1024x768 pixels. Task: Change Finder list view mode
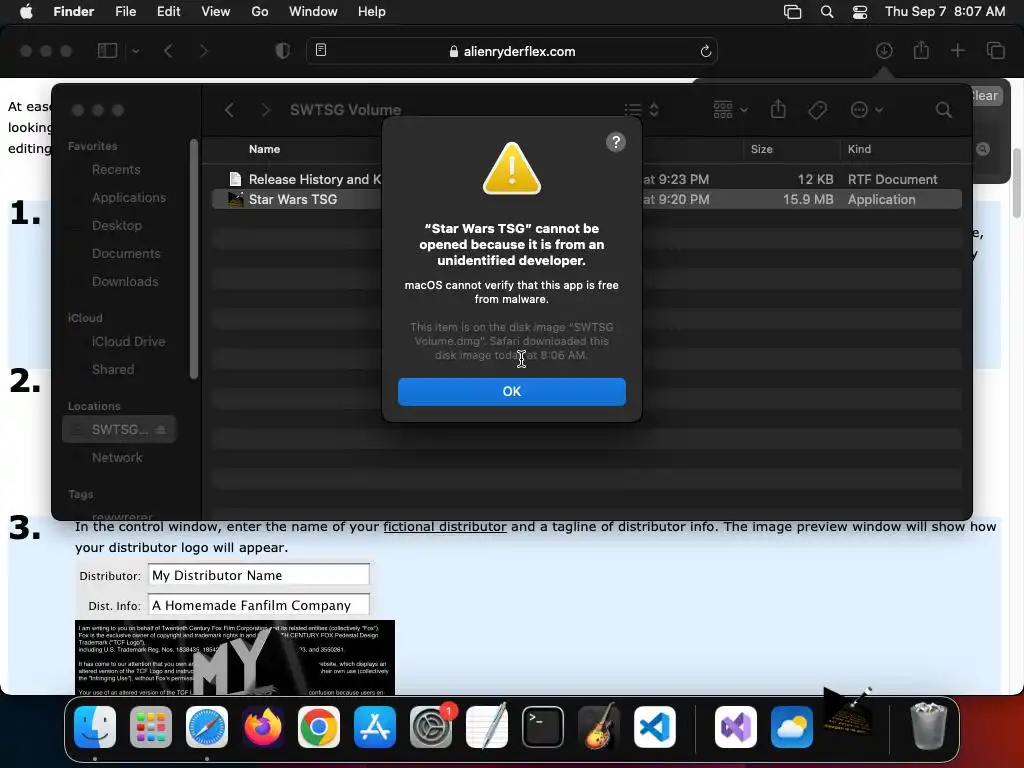click(x=641, y=110)
